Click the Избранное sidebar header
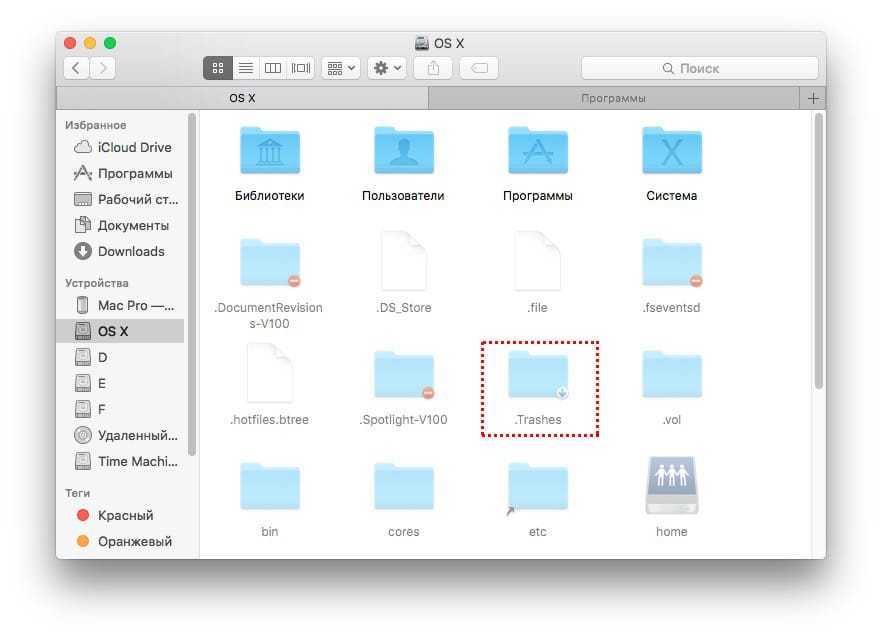Viewport: 882px width, 639px height. [x=96, y=125]
